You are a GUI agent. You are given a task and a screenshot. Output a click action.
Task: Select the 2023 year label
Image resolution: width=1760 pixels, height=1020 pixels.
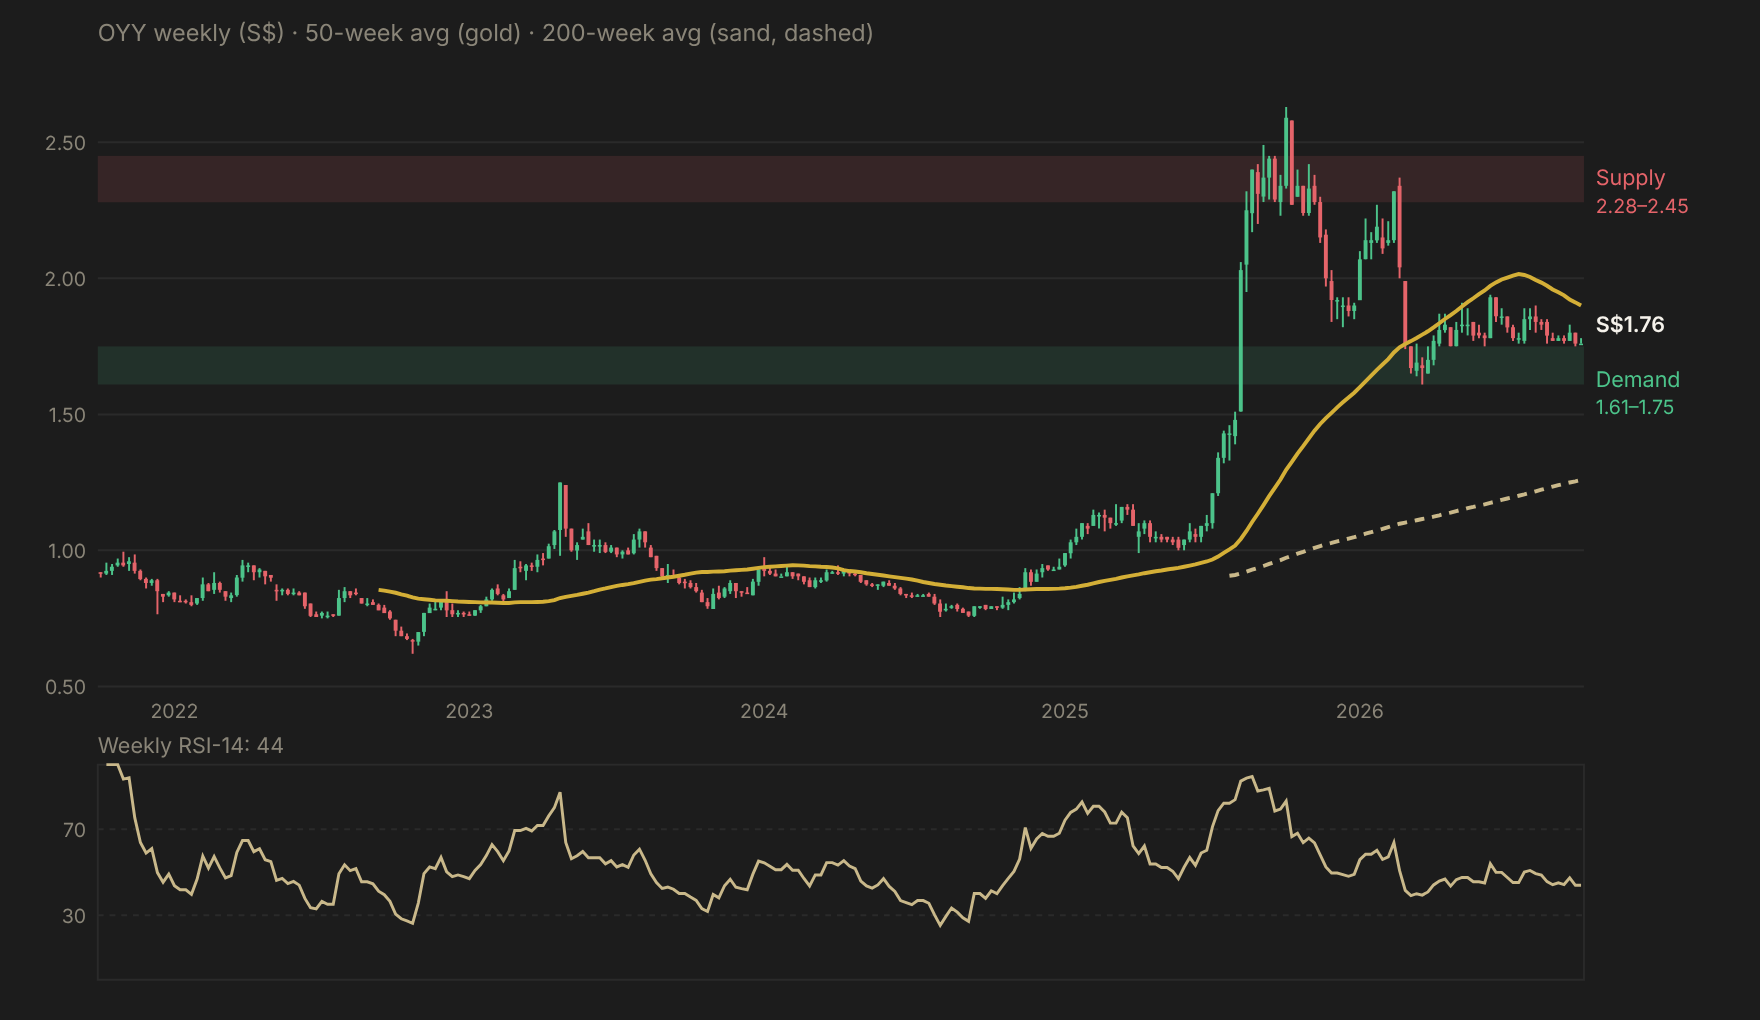[x=469, y=711]
